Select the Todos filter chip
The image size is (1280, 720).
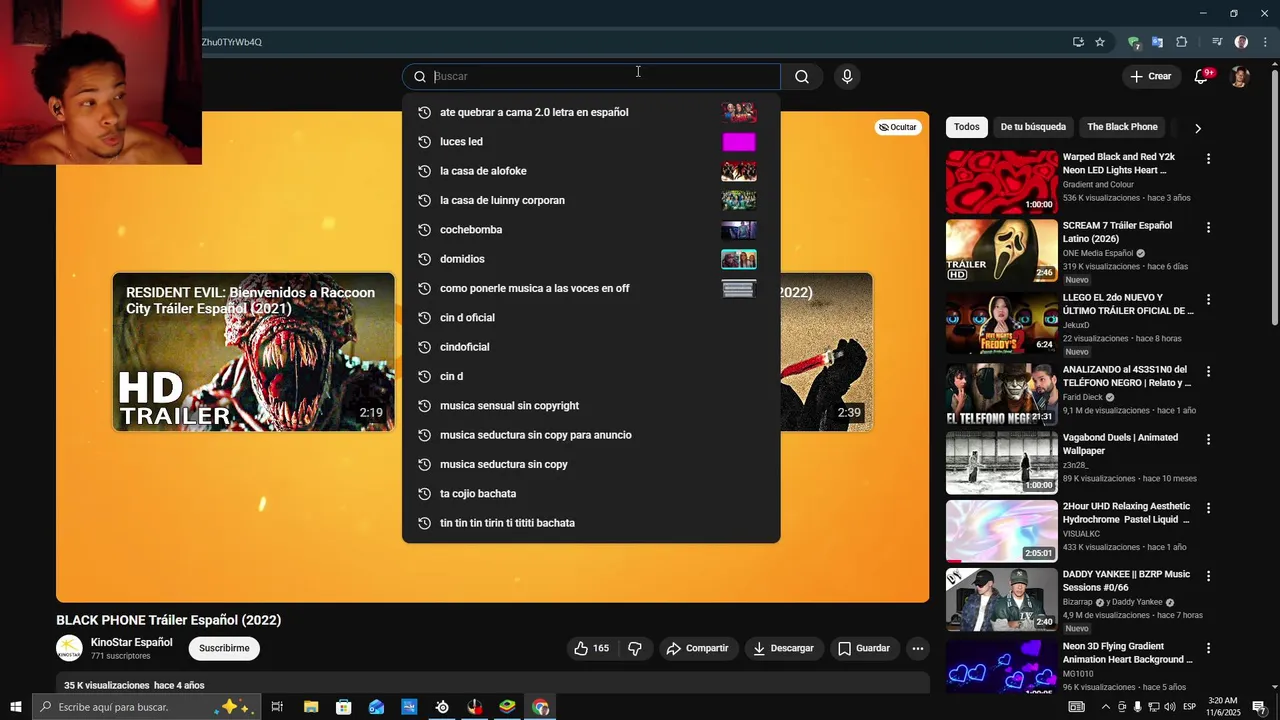[x=966, y=127]
